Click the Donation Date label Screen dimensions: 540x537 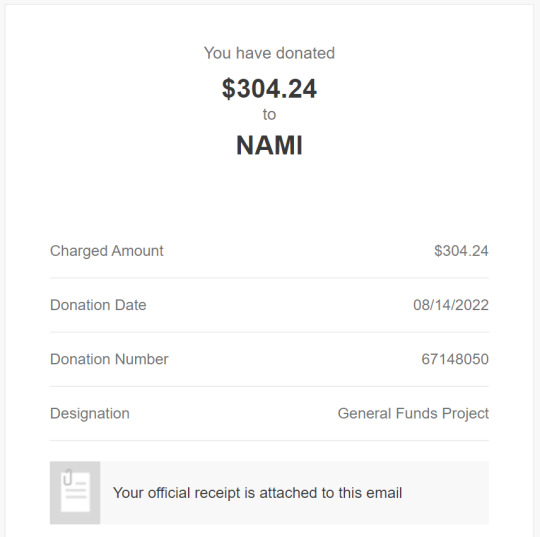98,305
